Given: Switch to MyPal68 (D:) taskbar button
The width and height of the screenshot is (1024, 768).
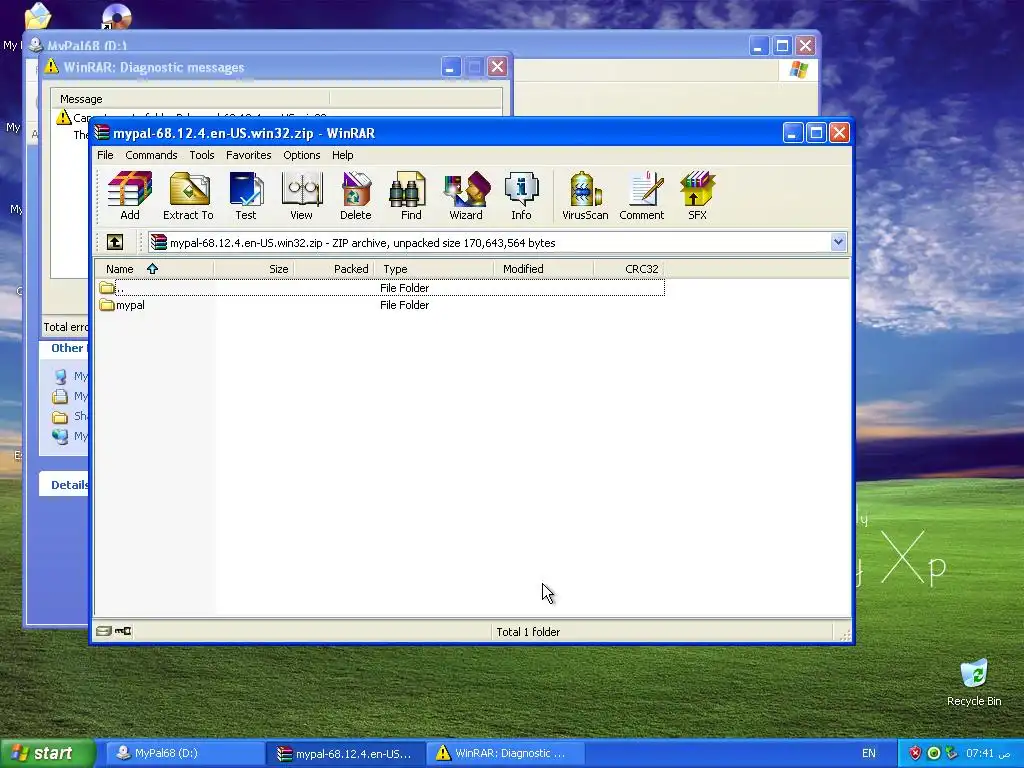Looking at the screenshot, I should (184, 753).
